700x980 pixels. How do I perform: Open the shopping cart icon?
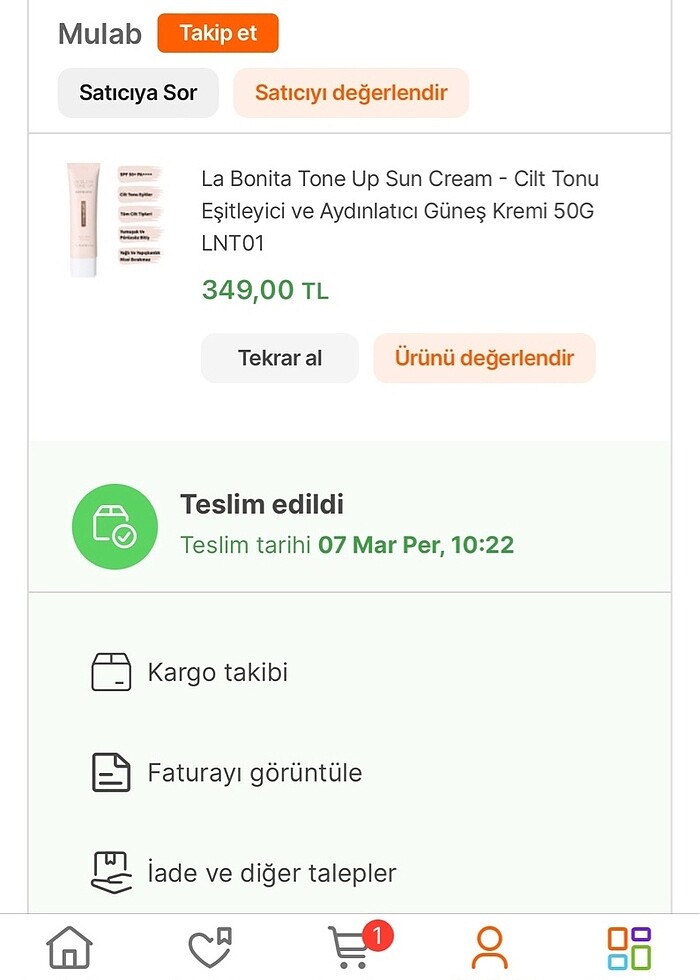pyautogui.click(x=350, y=947)
